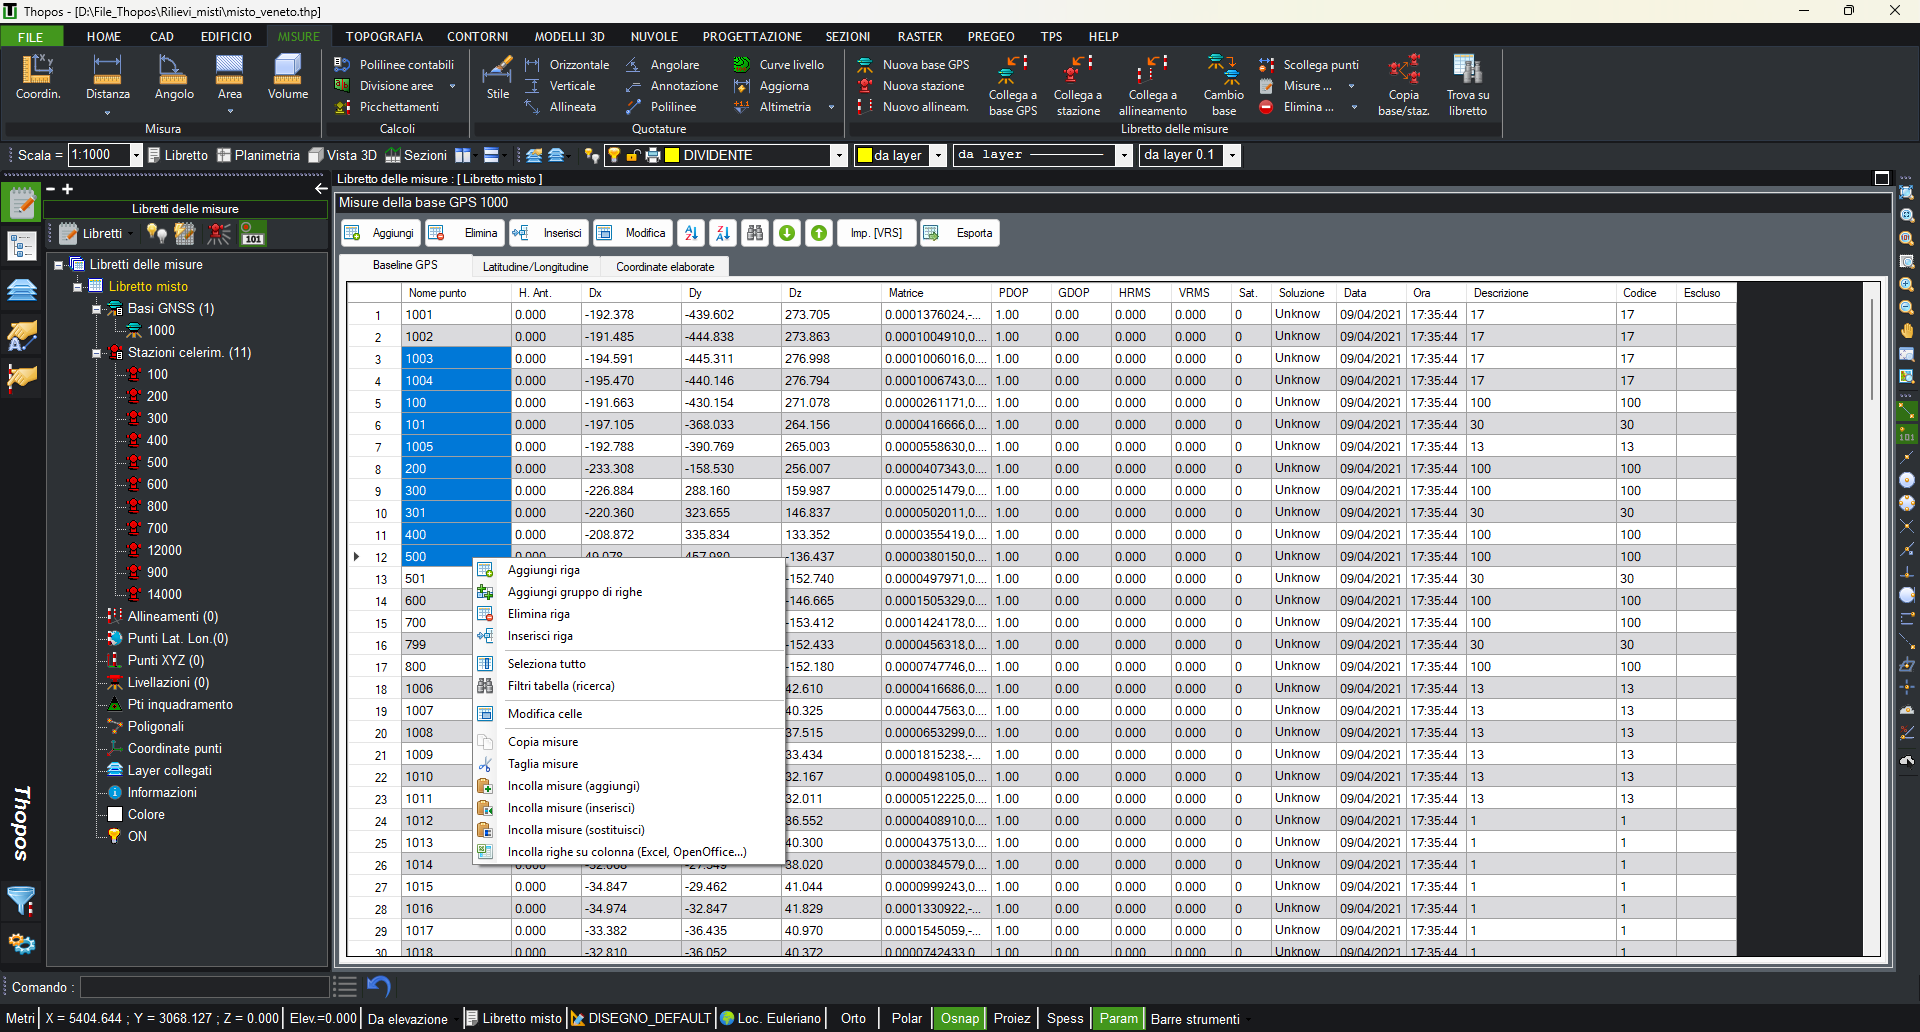Viewport: 1920px width, 1032px height.
Task: Click Collega a base GPS icon
Action: (x=1013, y=86)
